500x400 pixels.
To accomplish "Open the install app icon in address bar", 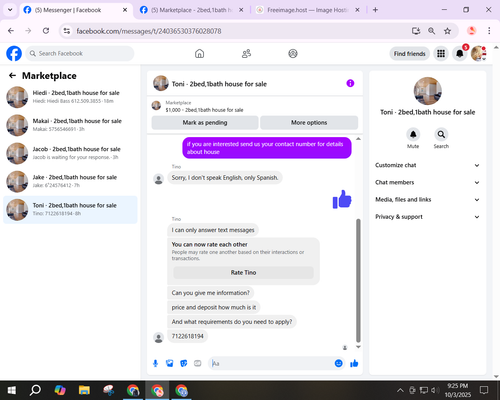I will pyautogui.click(x=416, y=31).
